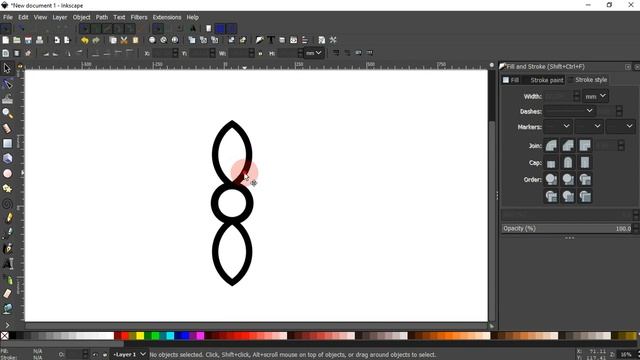Pick the cyan palette swatch
640x360 pixels.
point(170,336)
